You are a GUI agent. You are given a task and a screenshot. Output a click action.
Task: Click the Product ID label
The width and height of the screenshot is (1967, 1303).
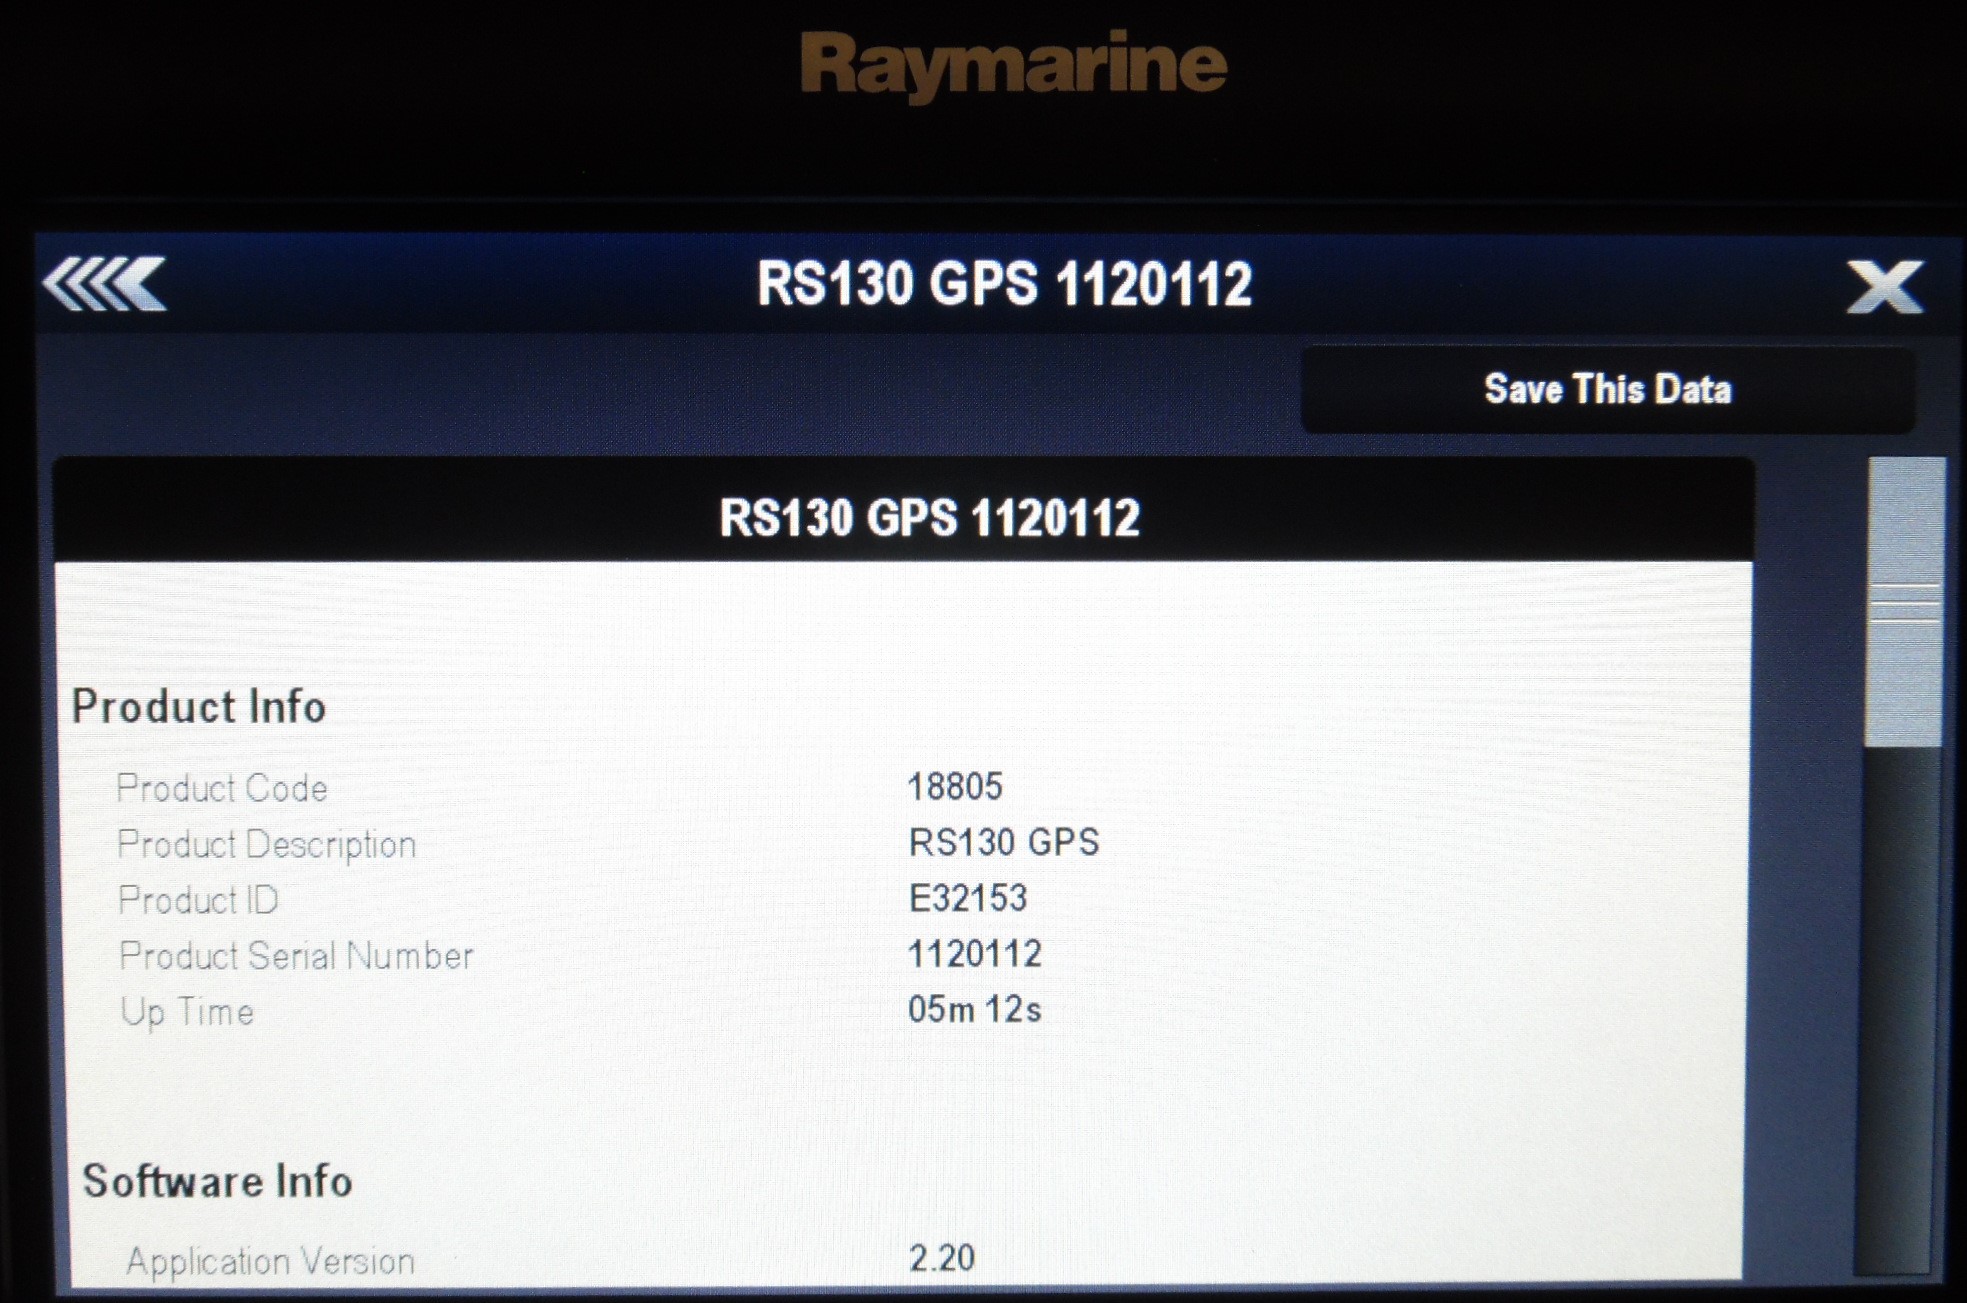click(198, 900)
